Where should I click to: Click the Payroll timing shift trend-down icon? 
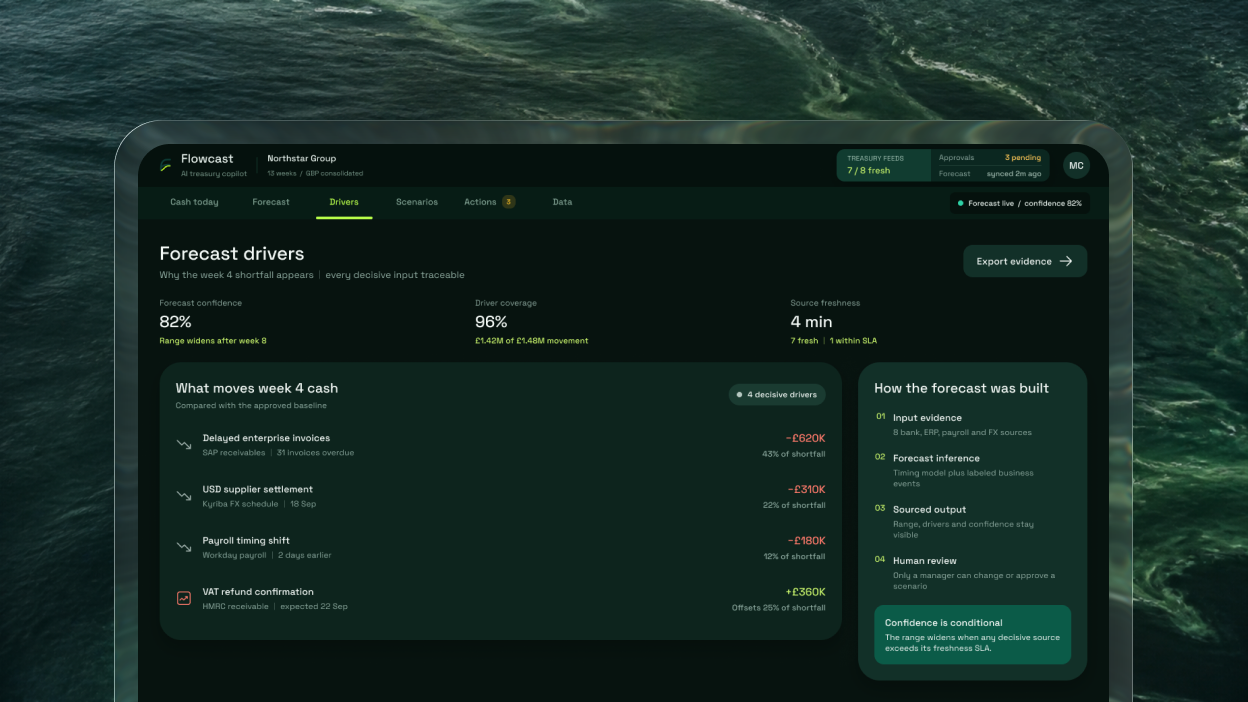pos(184,547)
